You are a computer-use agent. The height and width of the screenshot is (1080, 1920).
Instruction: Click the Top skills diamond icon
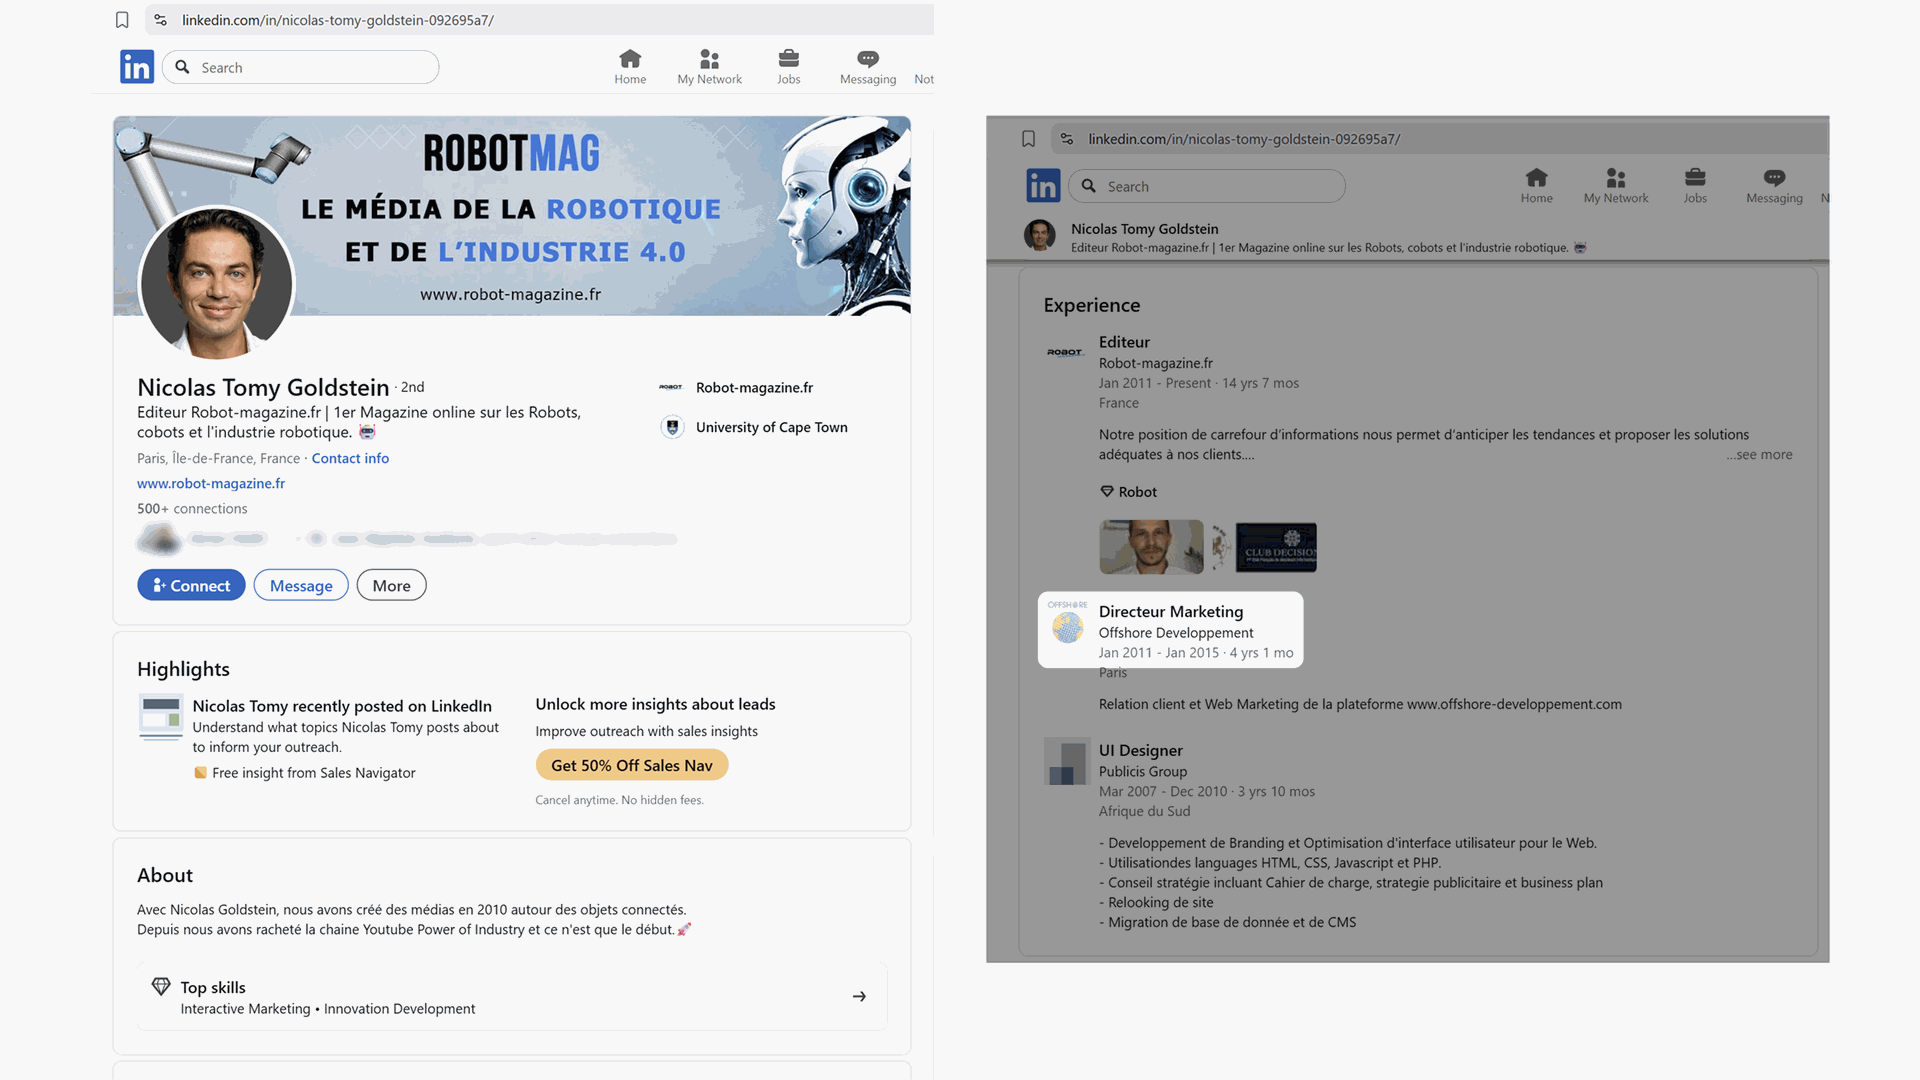click(160, 986)
